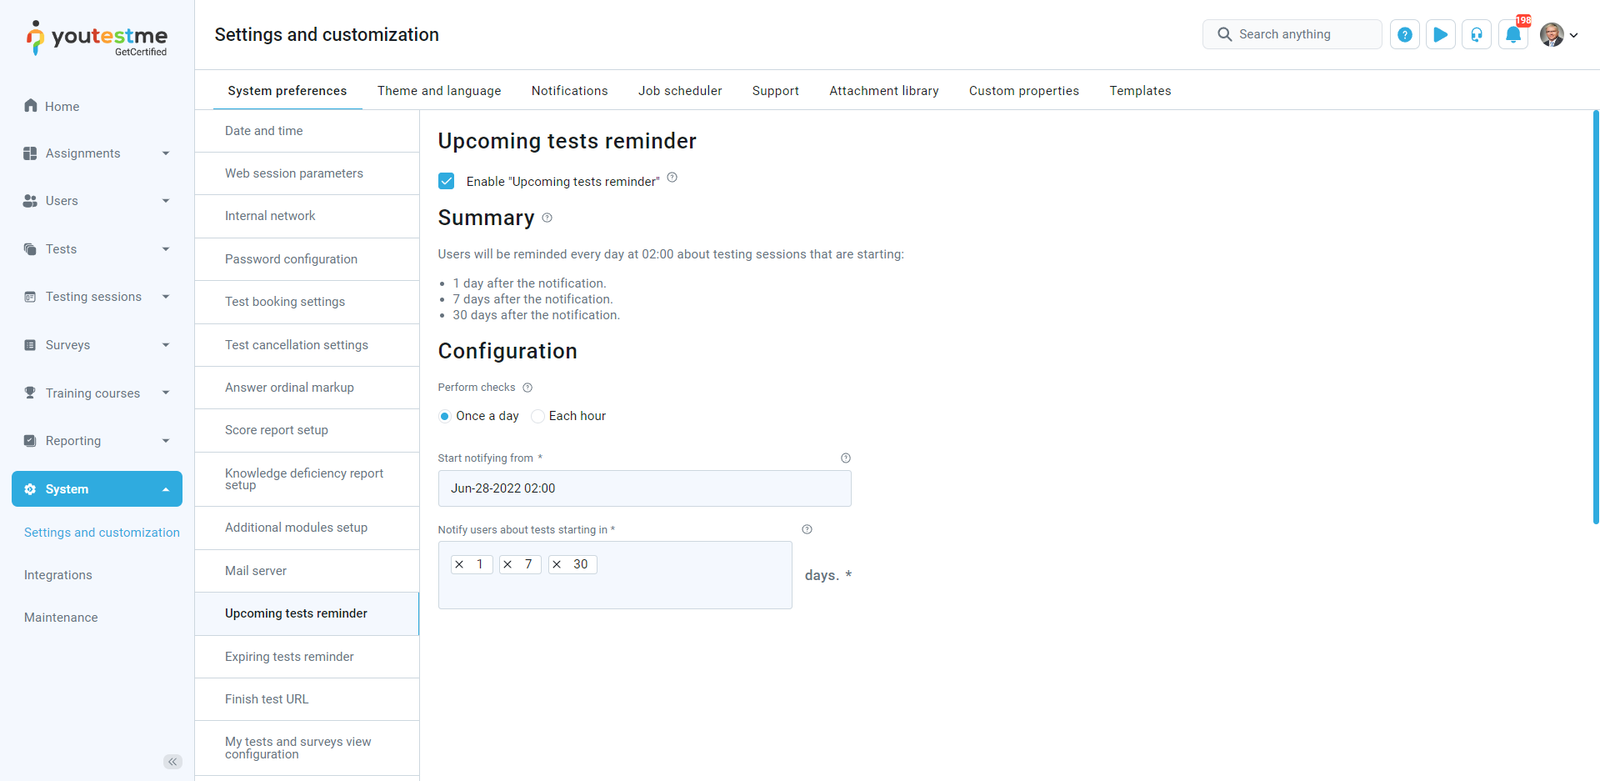Remove the 30 days tag
Viewport: 1600px width, 781px height.
557,565
